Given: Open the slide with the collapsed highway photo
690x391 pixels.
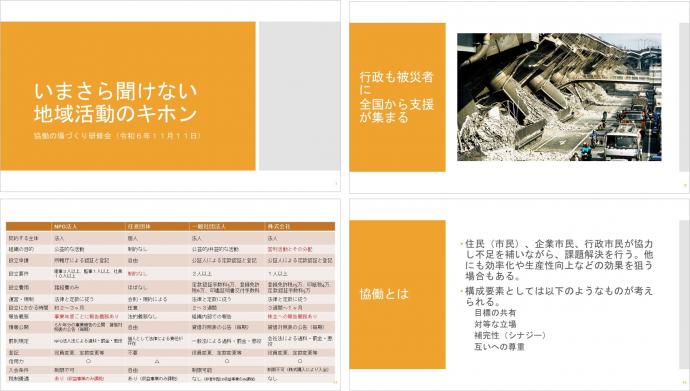Looking at the screenshot, I should [x=519, y=97].
